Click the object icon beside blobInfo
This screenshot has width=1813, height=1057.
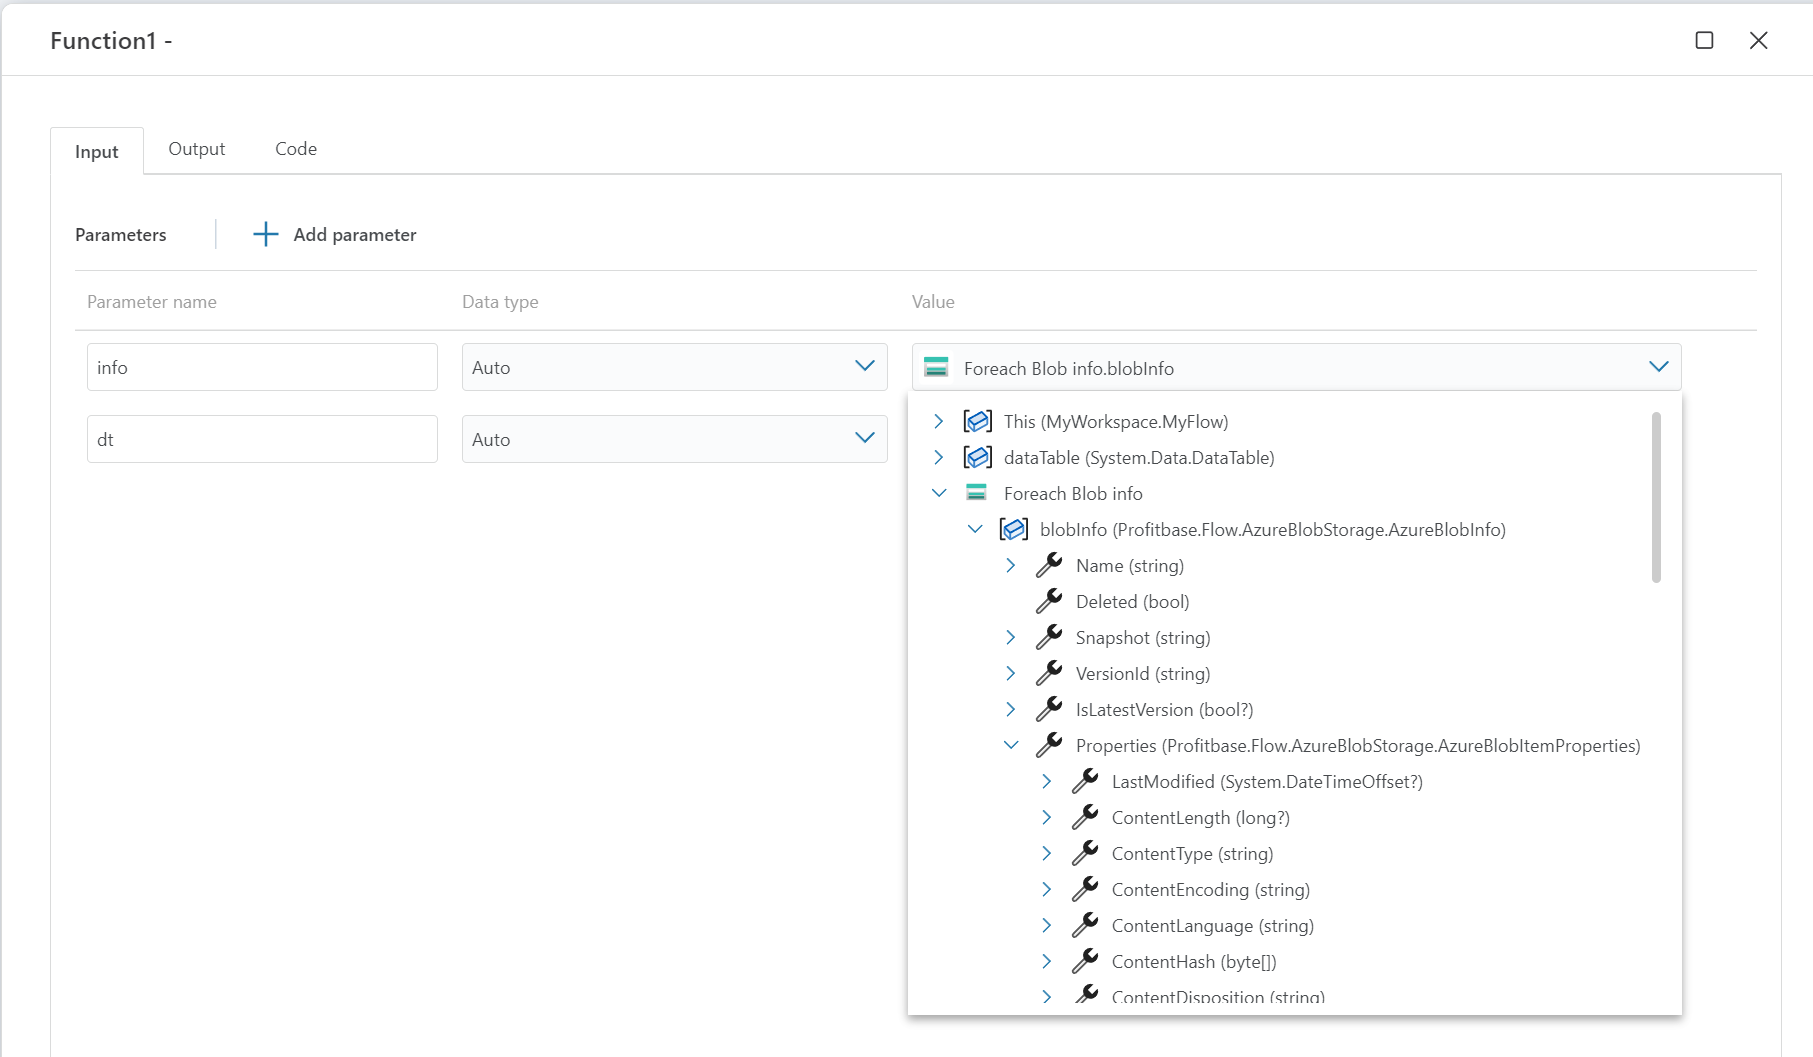(x=1014, y=530)
